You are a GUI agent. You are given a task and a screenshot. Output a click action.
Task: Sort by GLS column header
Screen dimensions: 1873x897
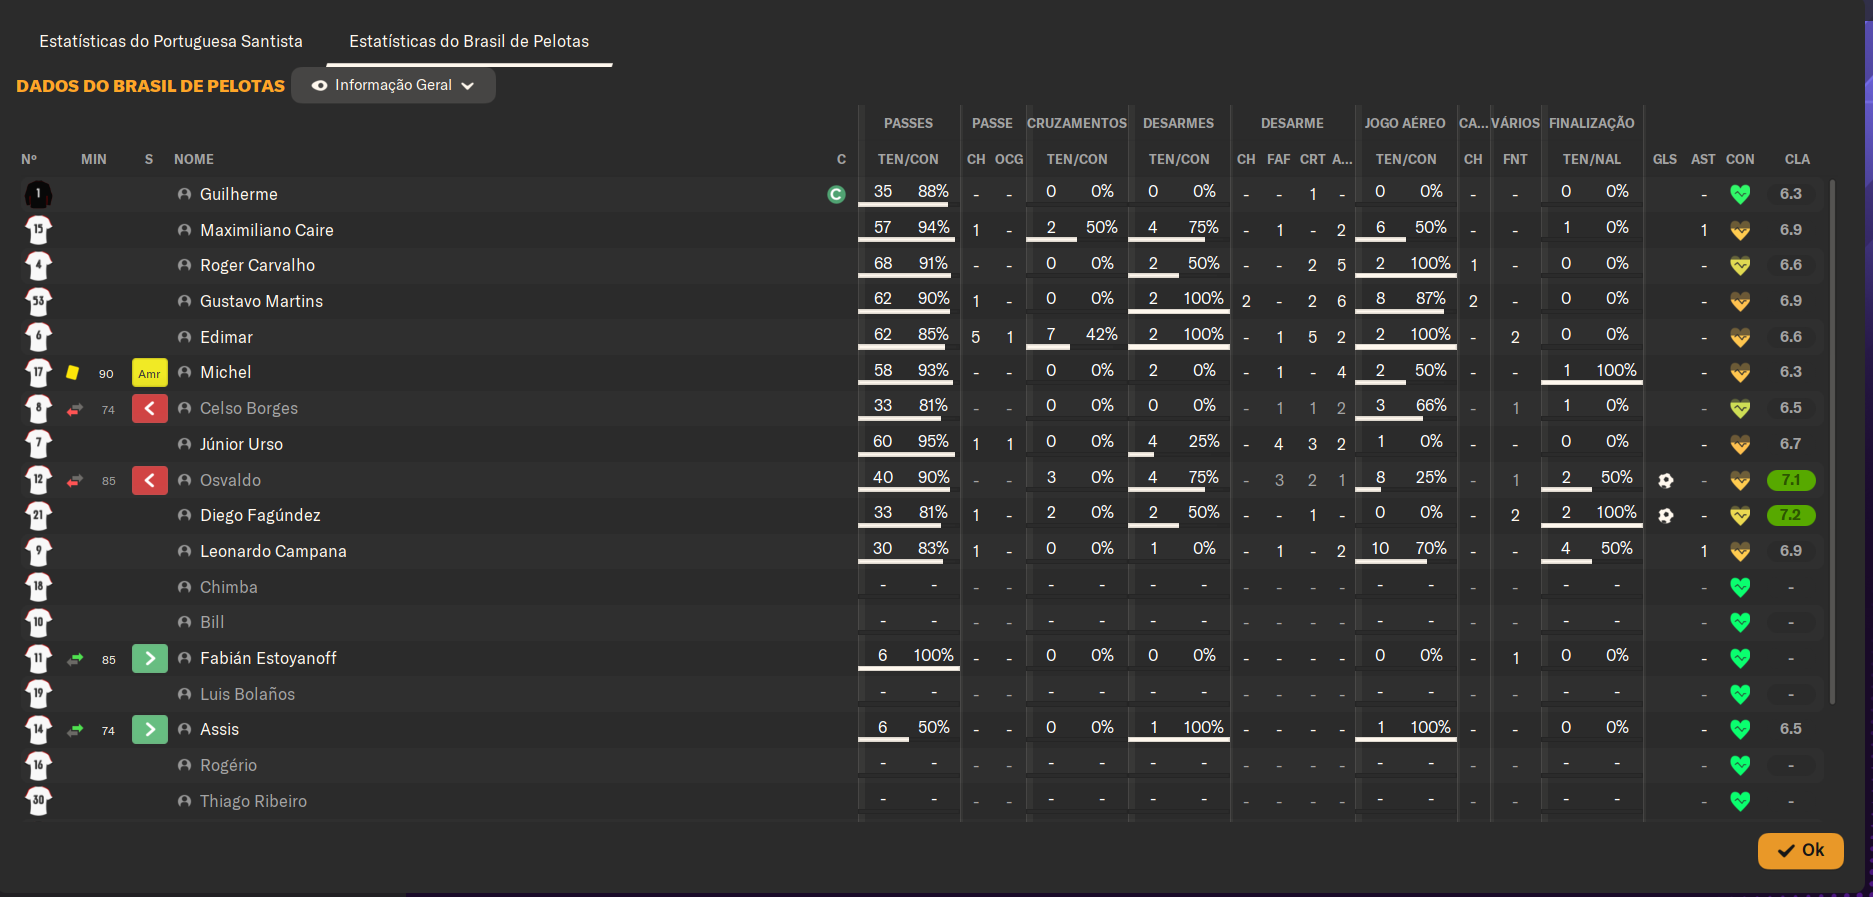(1665, 159)
